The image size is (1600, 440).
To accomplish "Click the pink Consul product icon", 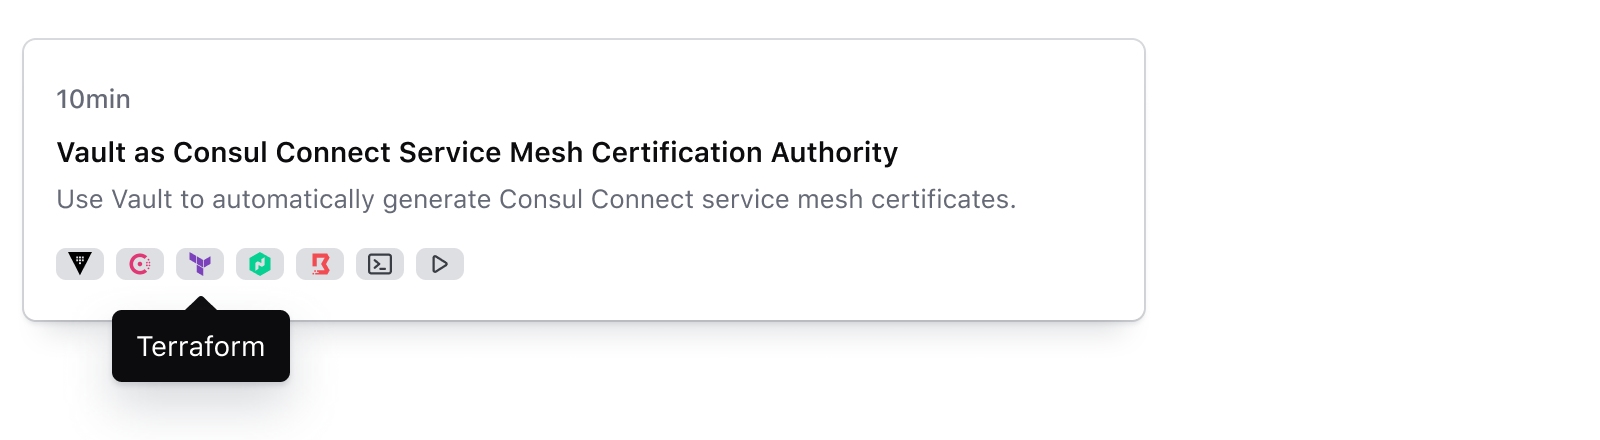I will [140, 264].
